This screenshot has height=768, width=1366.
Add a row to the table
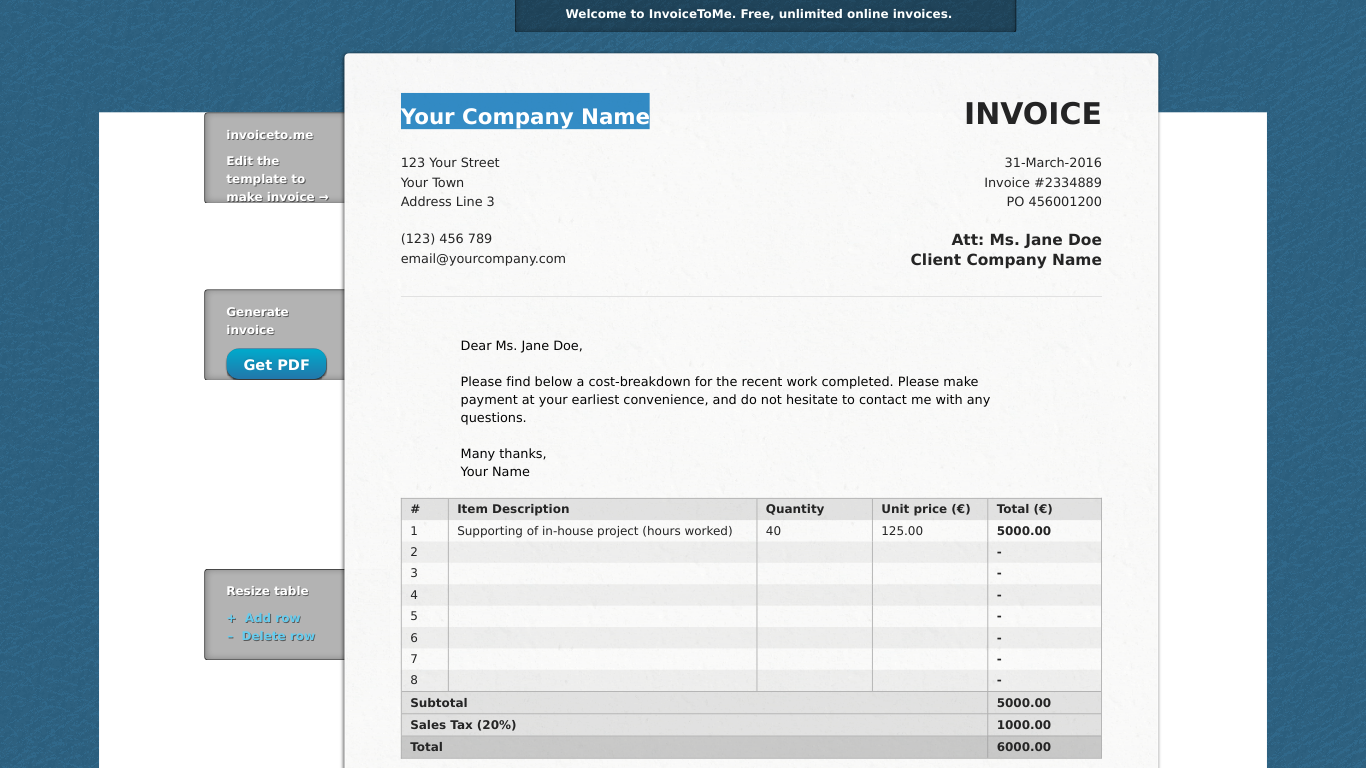point(264,618)
